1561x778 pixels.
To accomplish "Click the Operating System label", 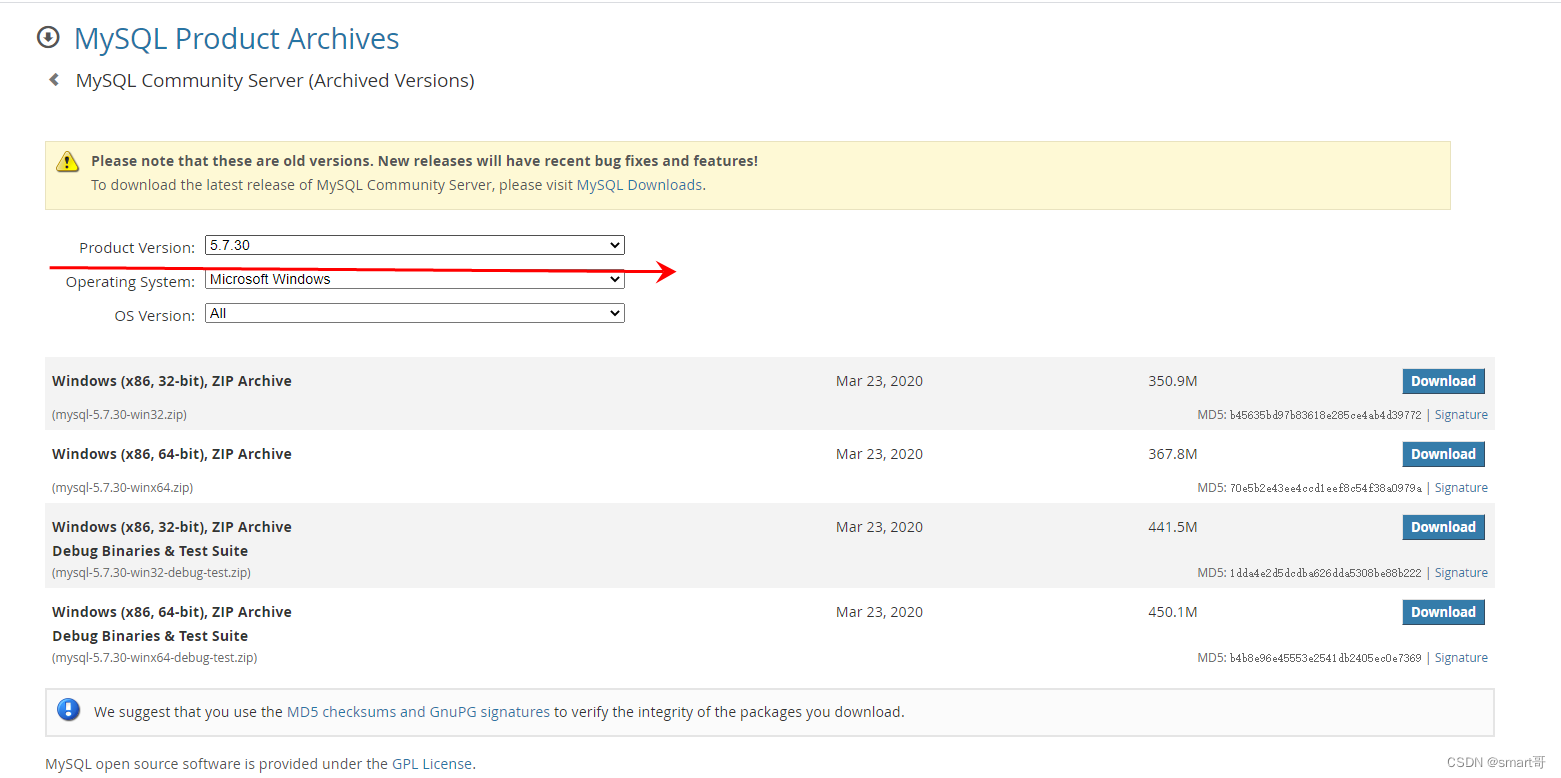I will [x=130, y=282].
